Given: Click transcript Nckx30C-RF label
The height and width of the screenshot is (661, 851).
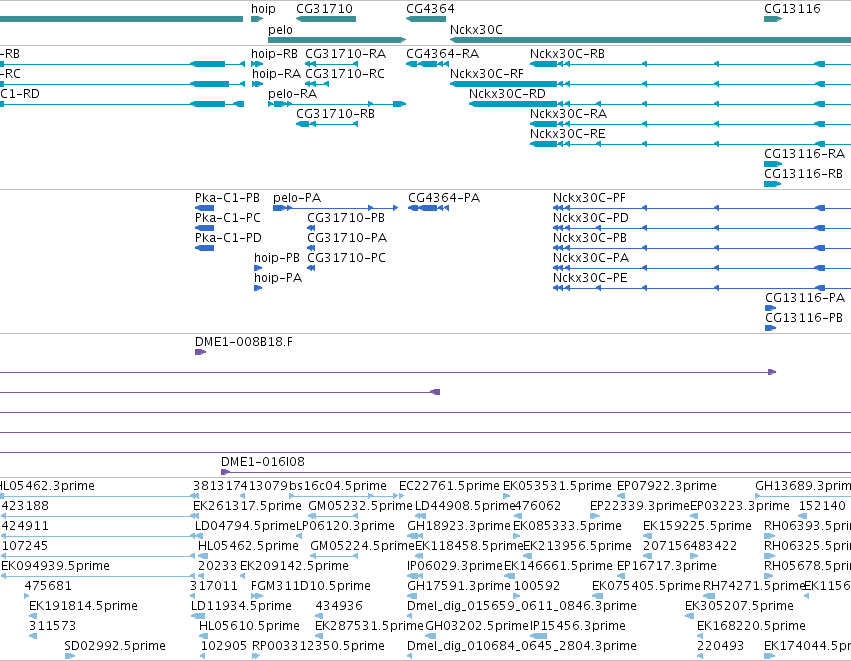Looking at the screenshot, I should 487,74.
